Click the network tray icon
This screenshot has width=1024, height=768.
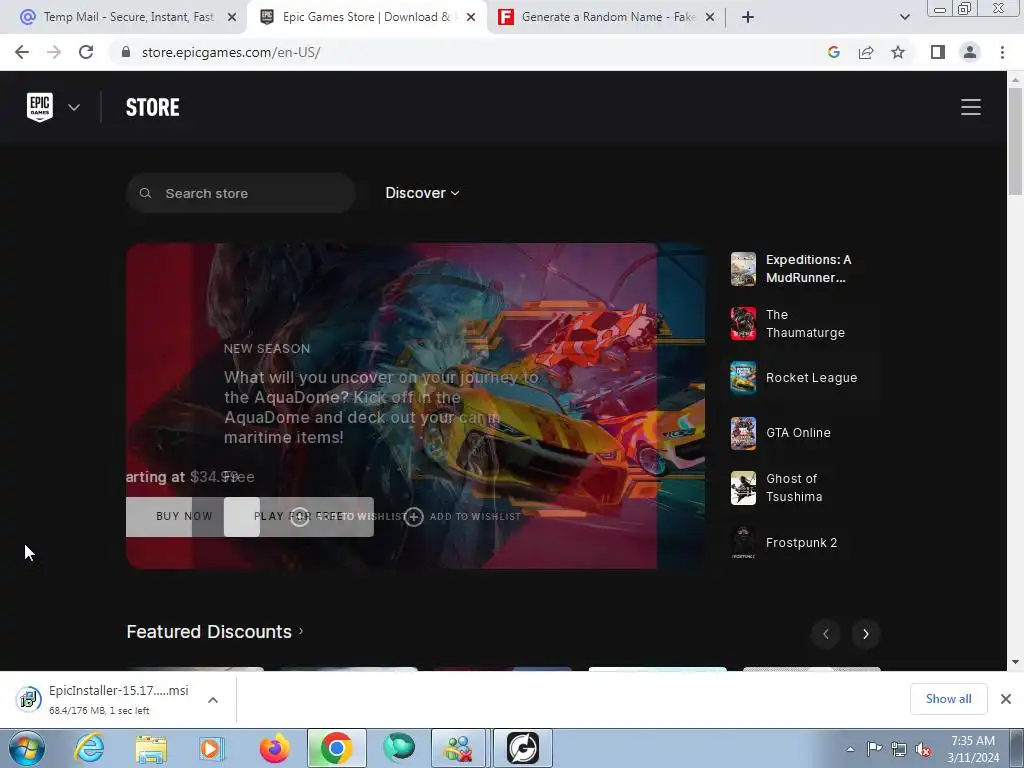[x=899, y=749]
